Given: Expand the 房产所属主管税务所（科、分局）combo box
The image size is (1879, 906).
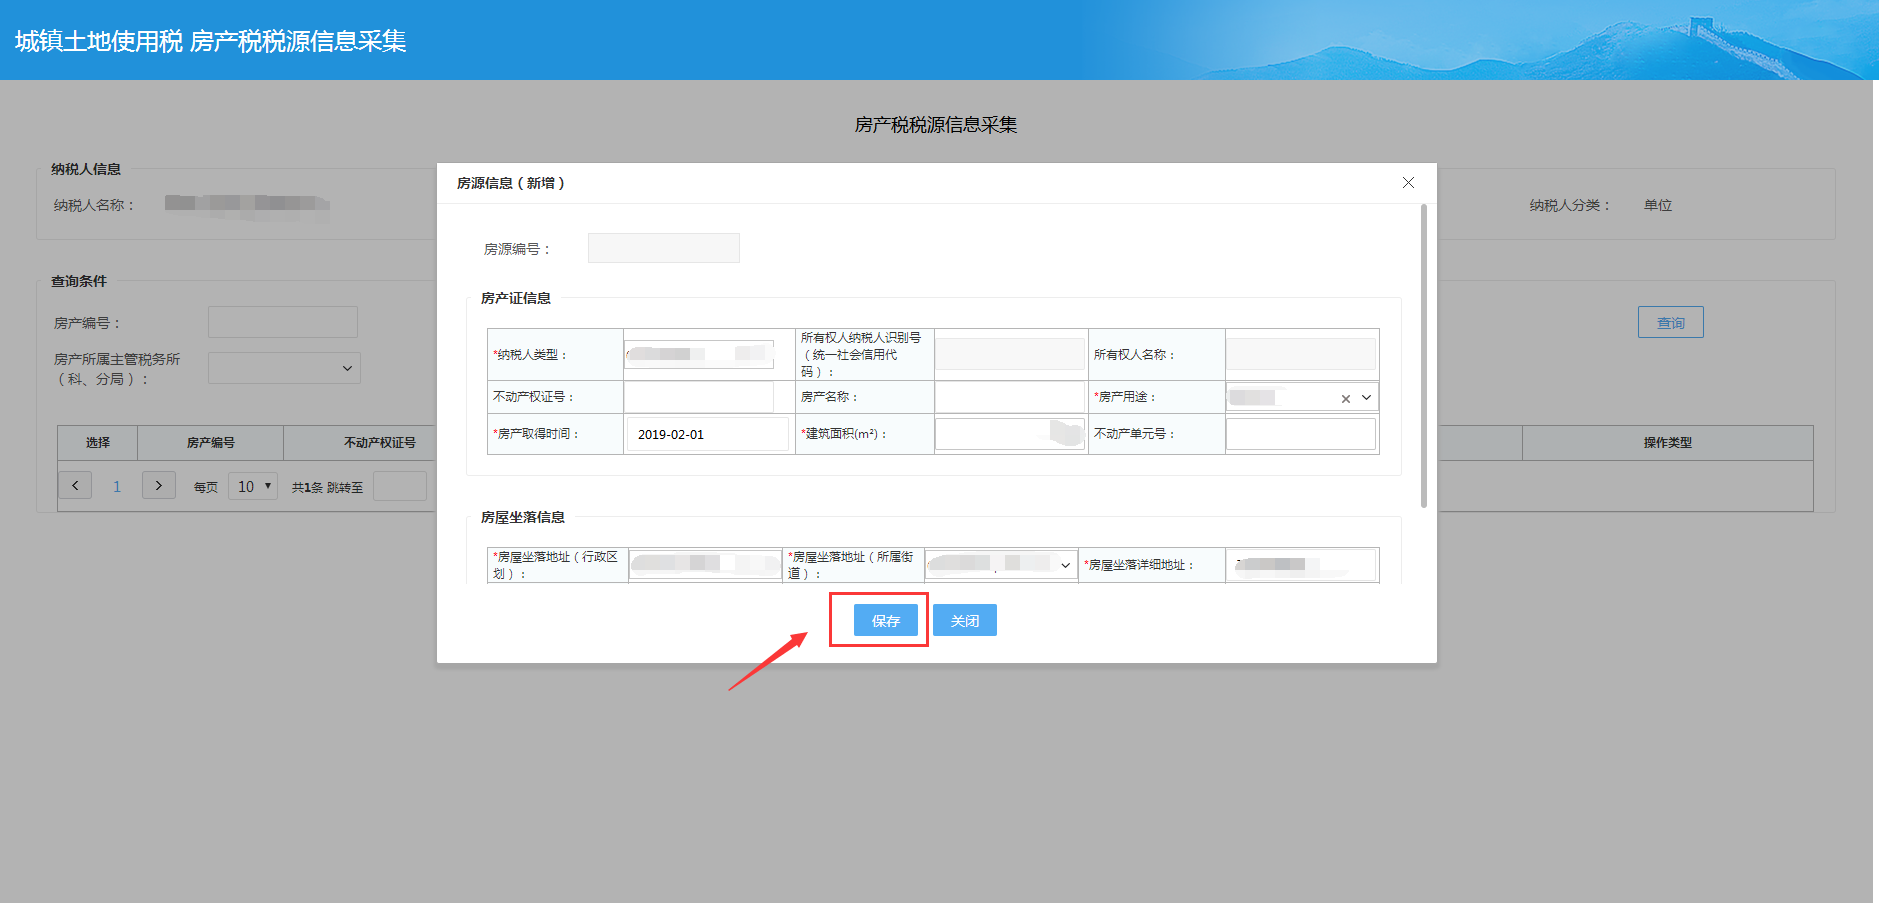Looking at the screenshot, I should pyautogui.click(x=284, y=367).
